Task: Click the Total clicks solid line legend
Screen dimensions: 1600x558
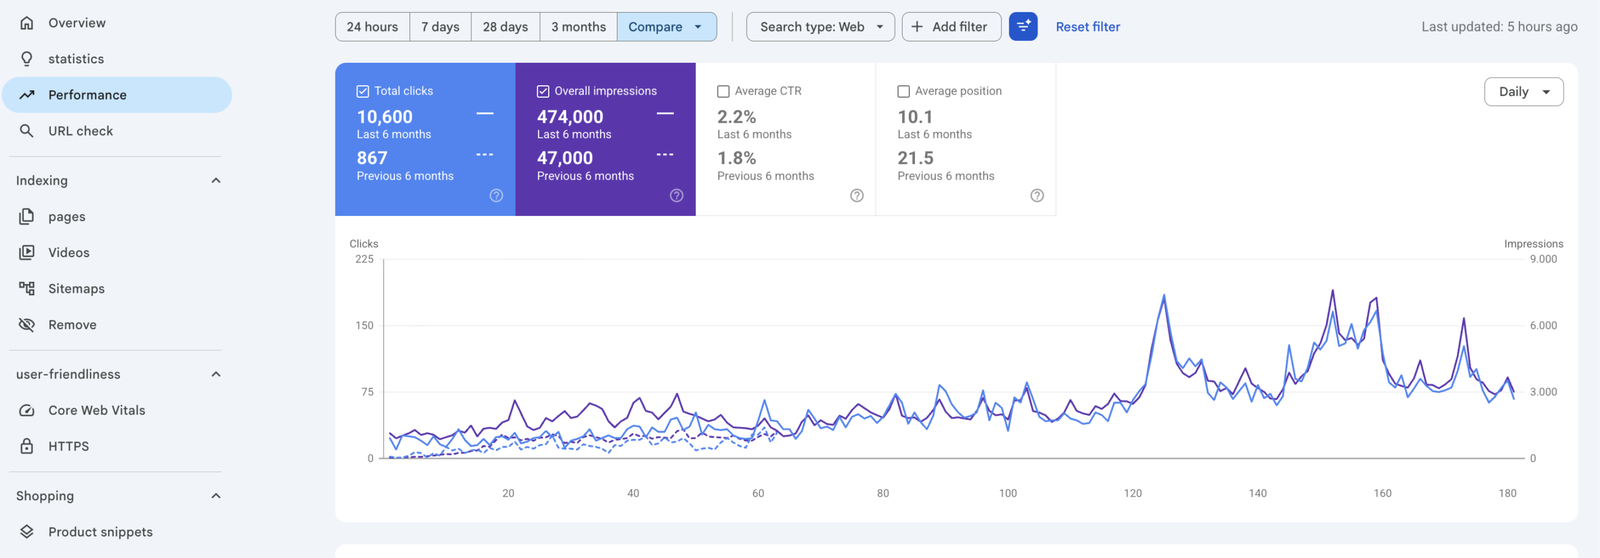Action: pos(485,114)
